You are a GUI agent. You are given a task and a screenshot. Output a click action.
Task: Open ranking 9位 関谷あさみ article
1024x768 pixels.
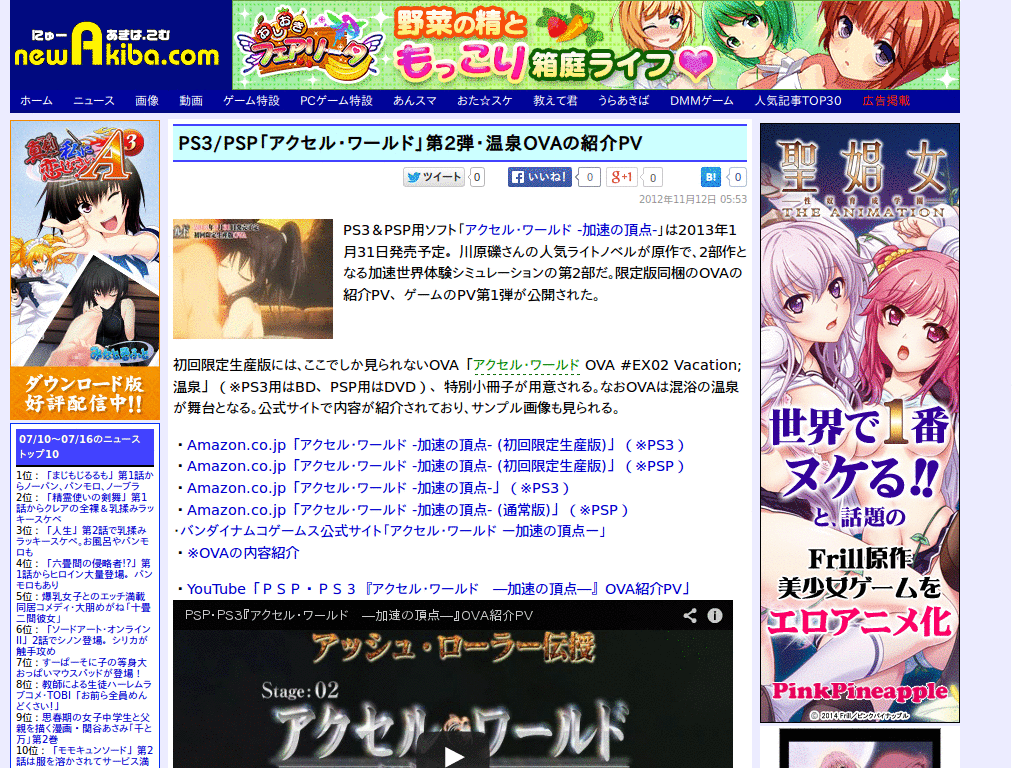coord(85,728)
